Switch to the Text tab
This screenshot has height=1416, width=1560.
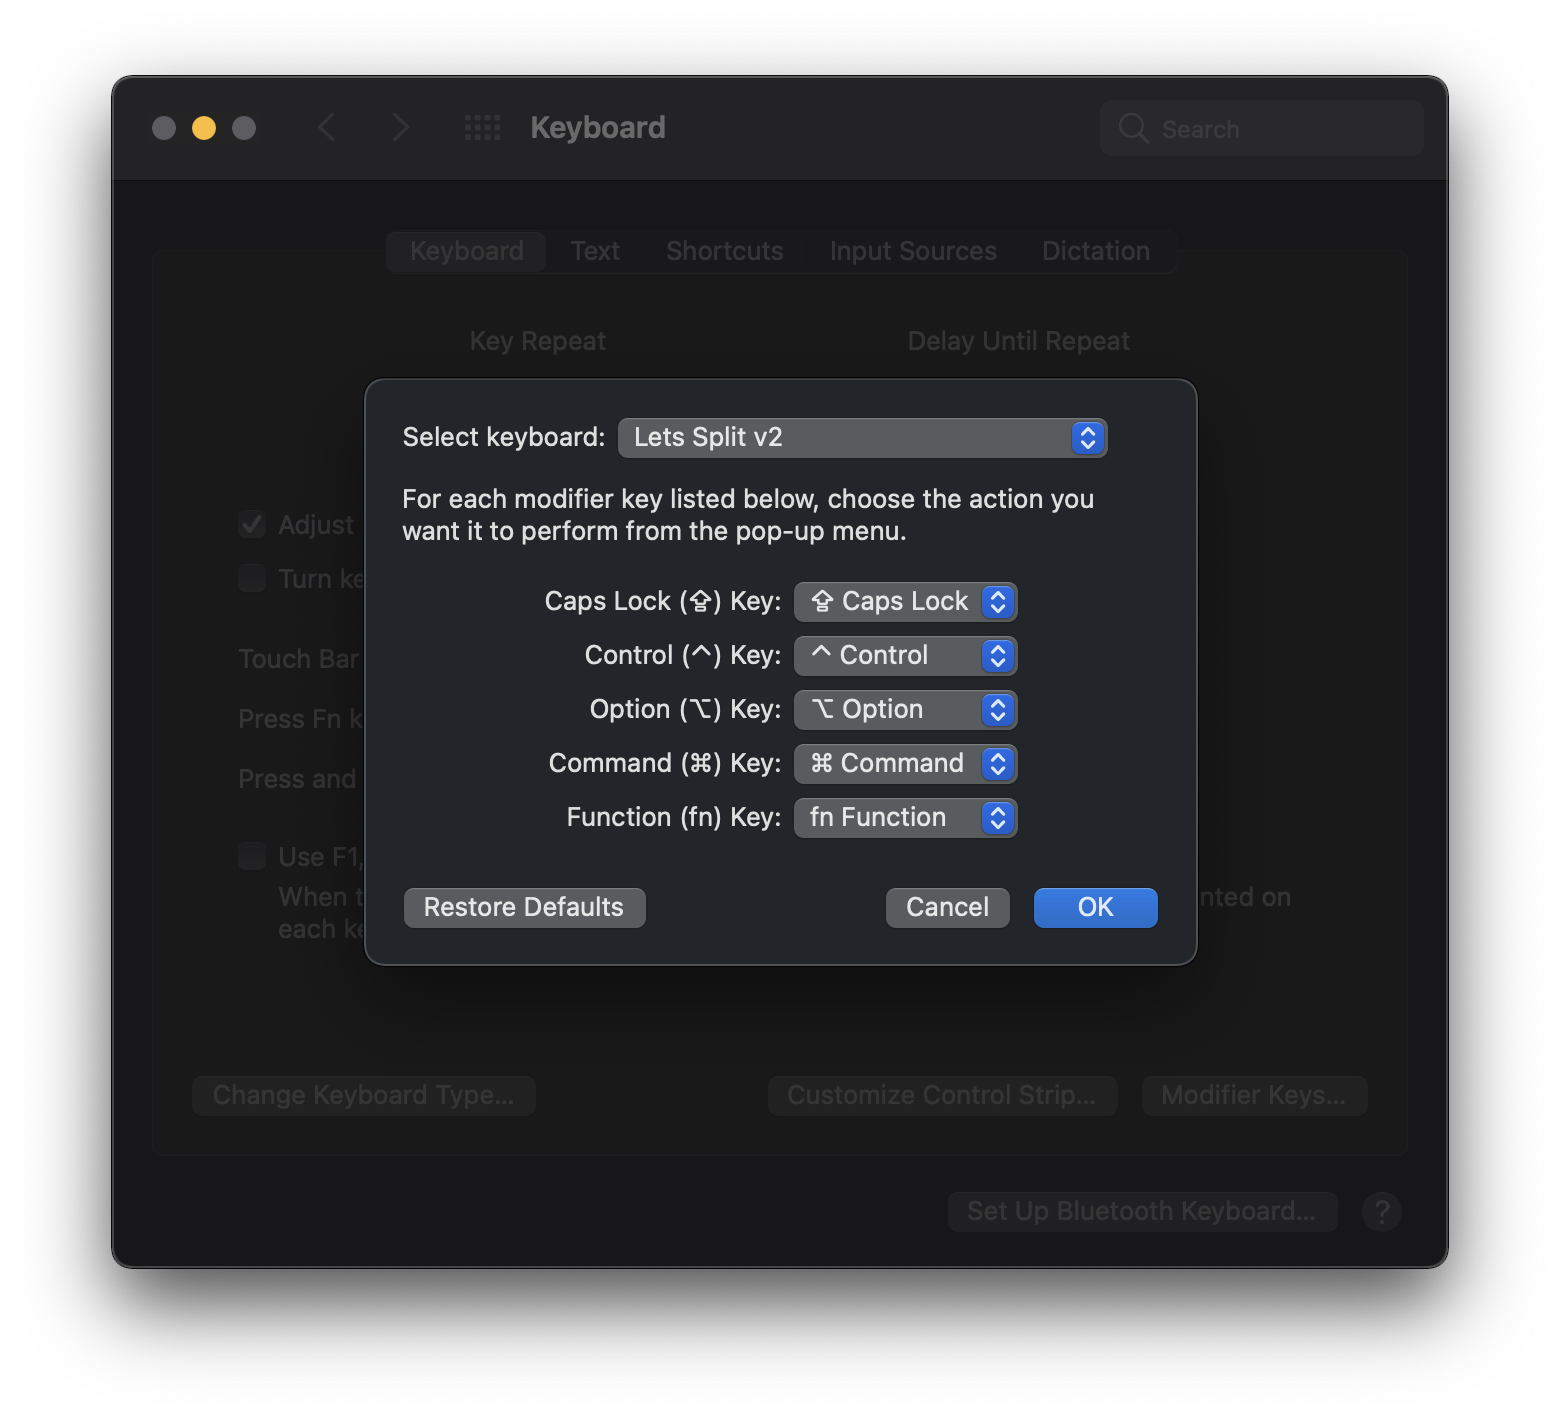click(595, 251)
